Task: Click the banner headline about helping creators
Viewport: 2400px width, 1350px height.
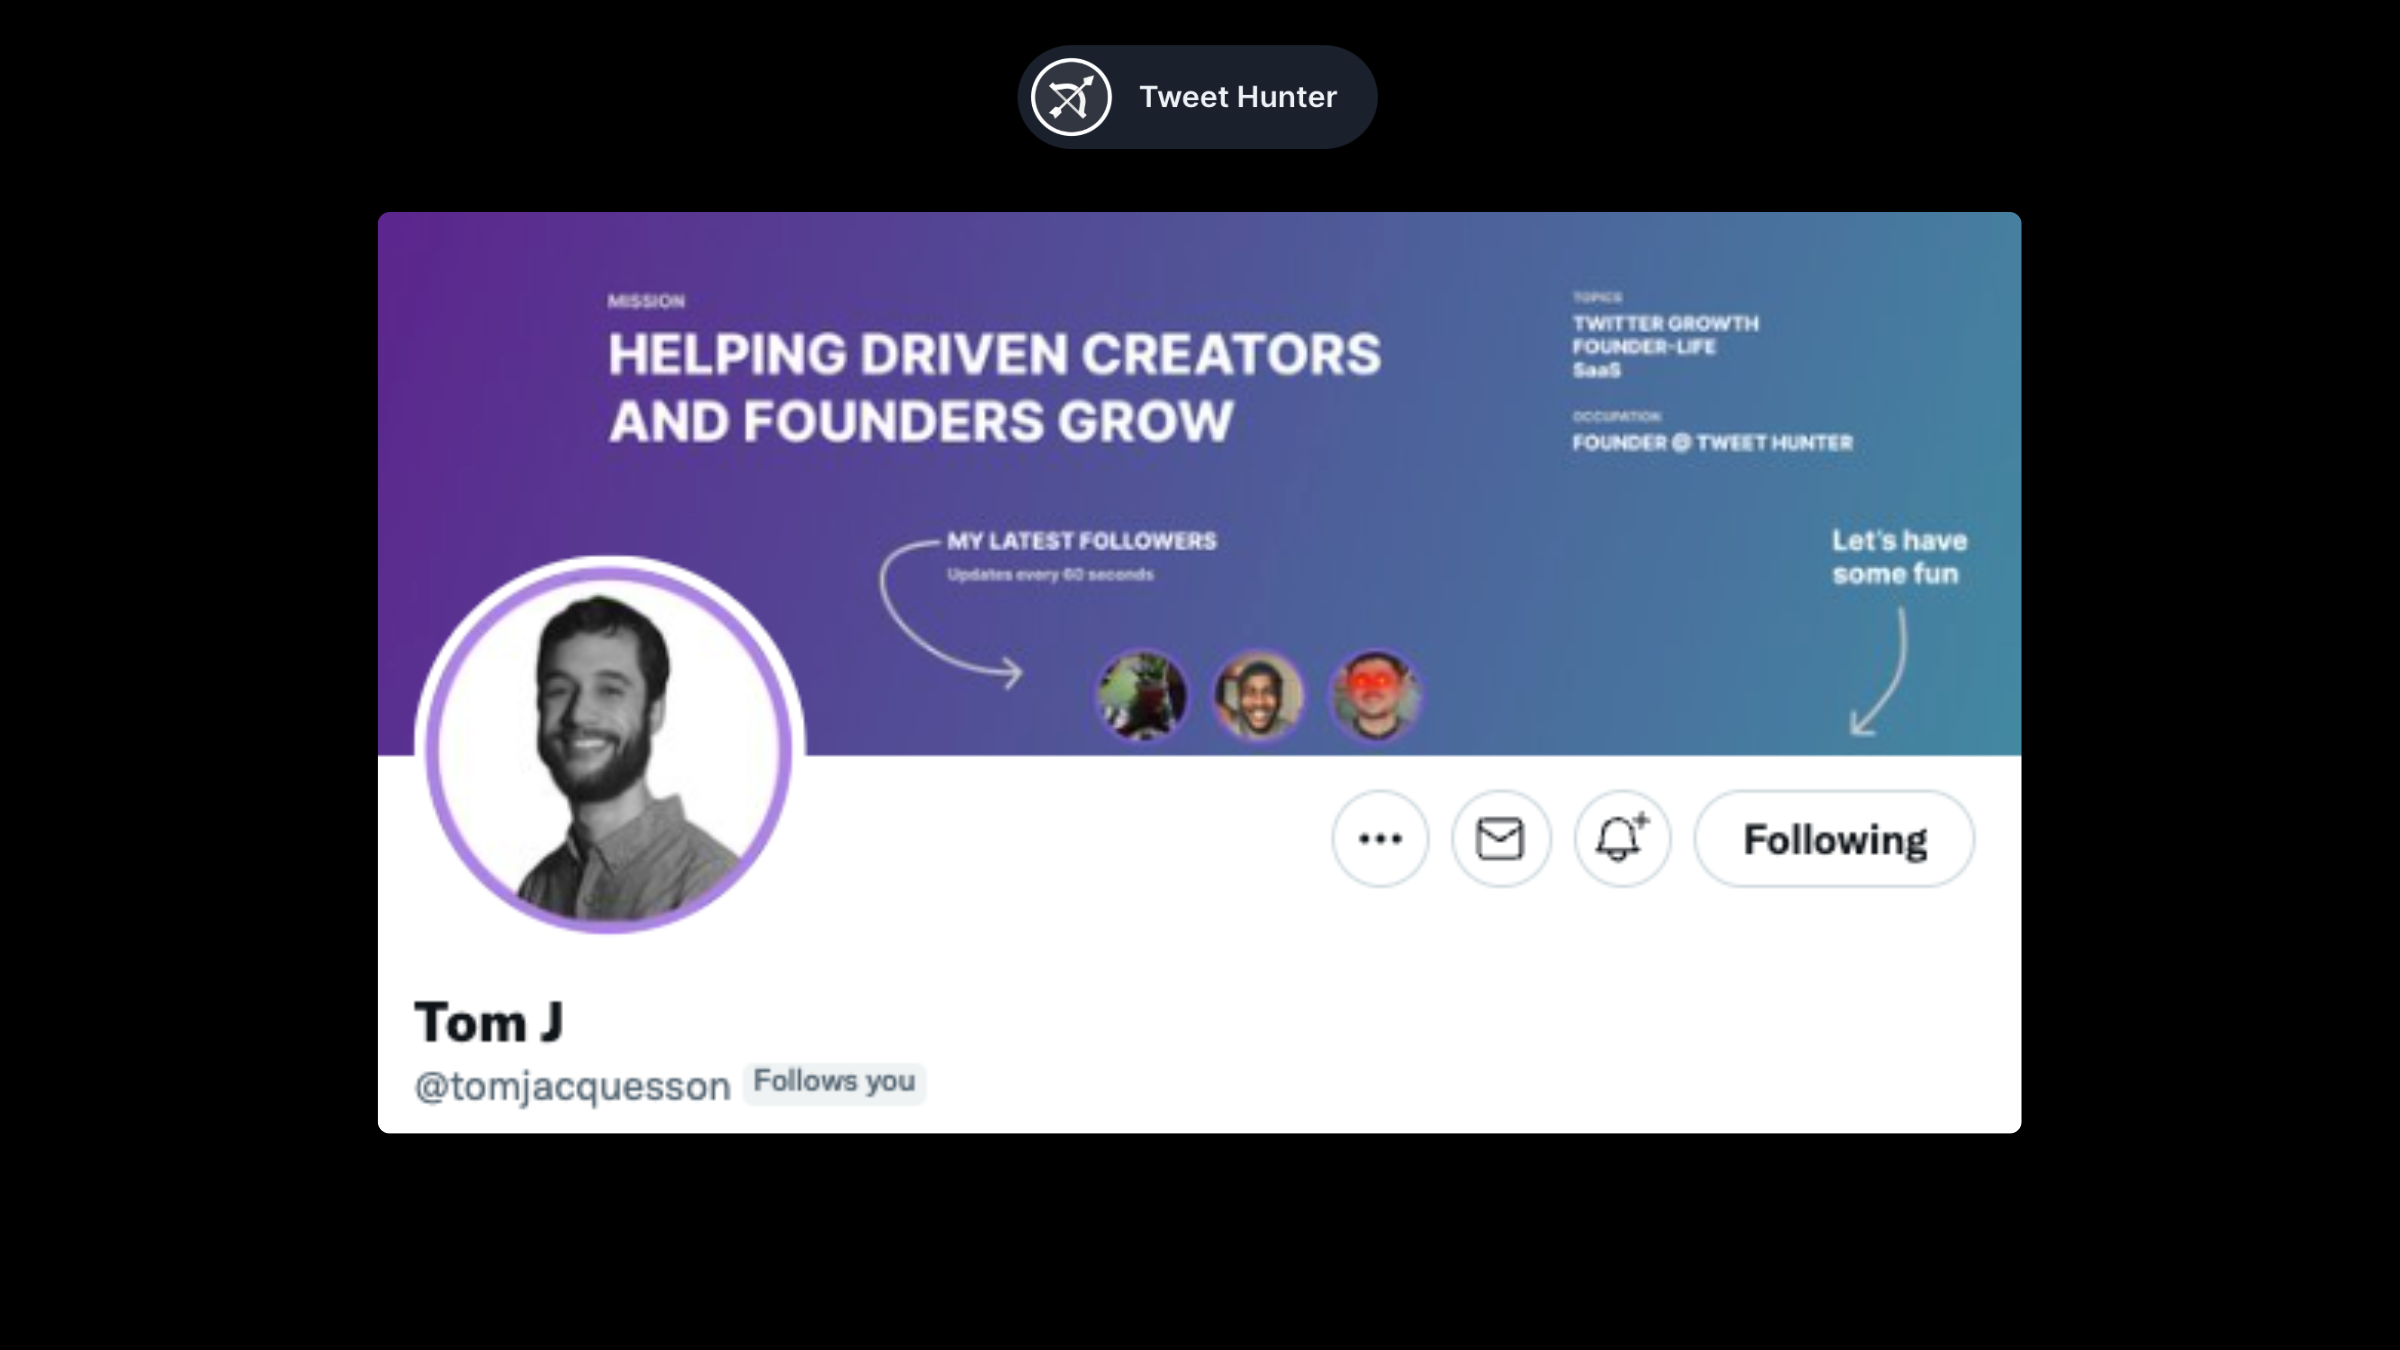Action: tap(993, 387)
